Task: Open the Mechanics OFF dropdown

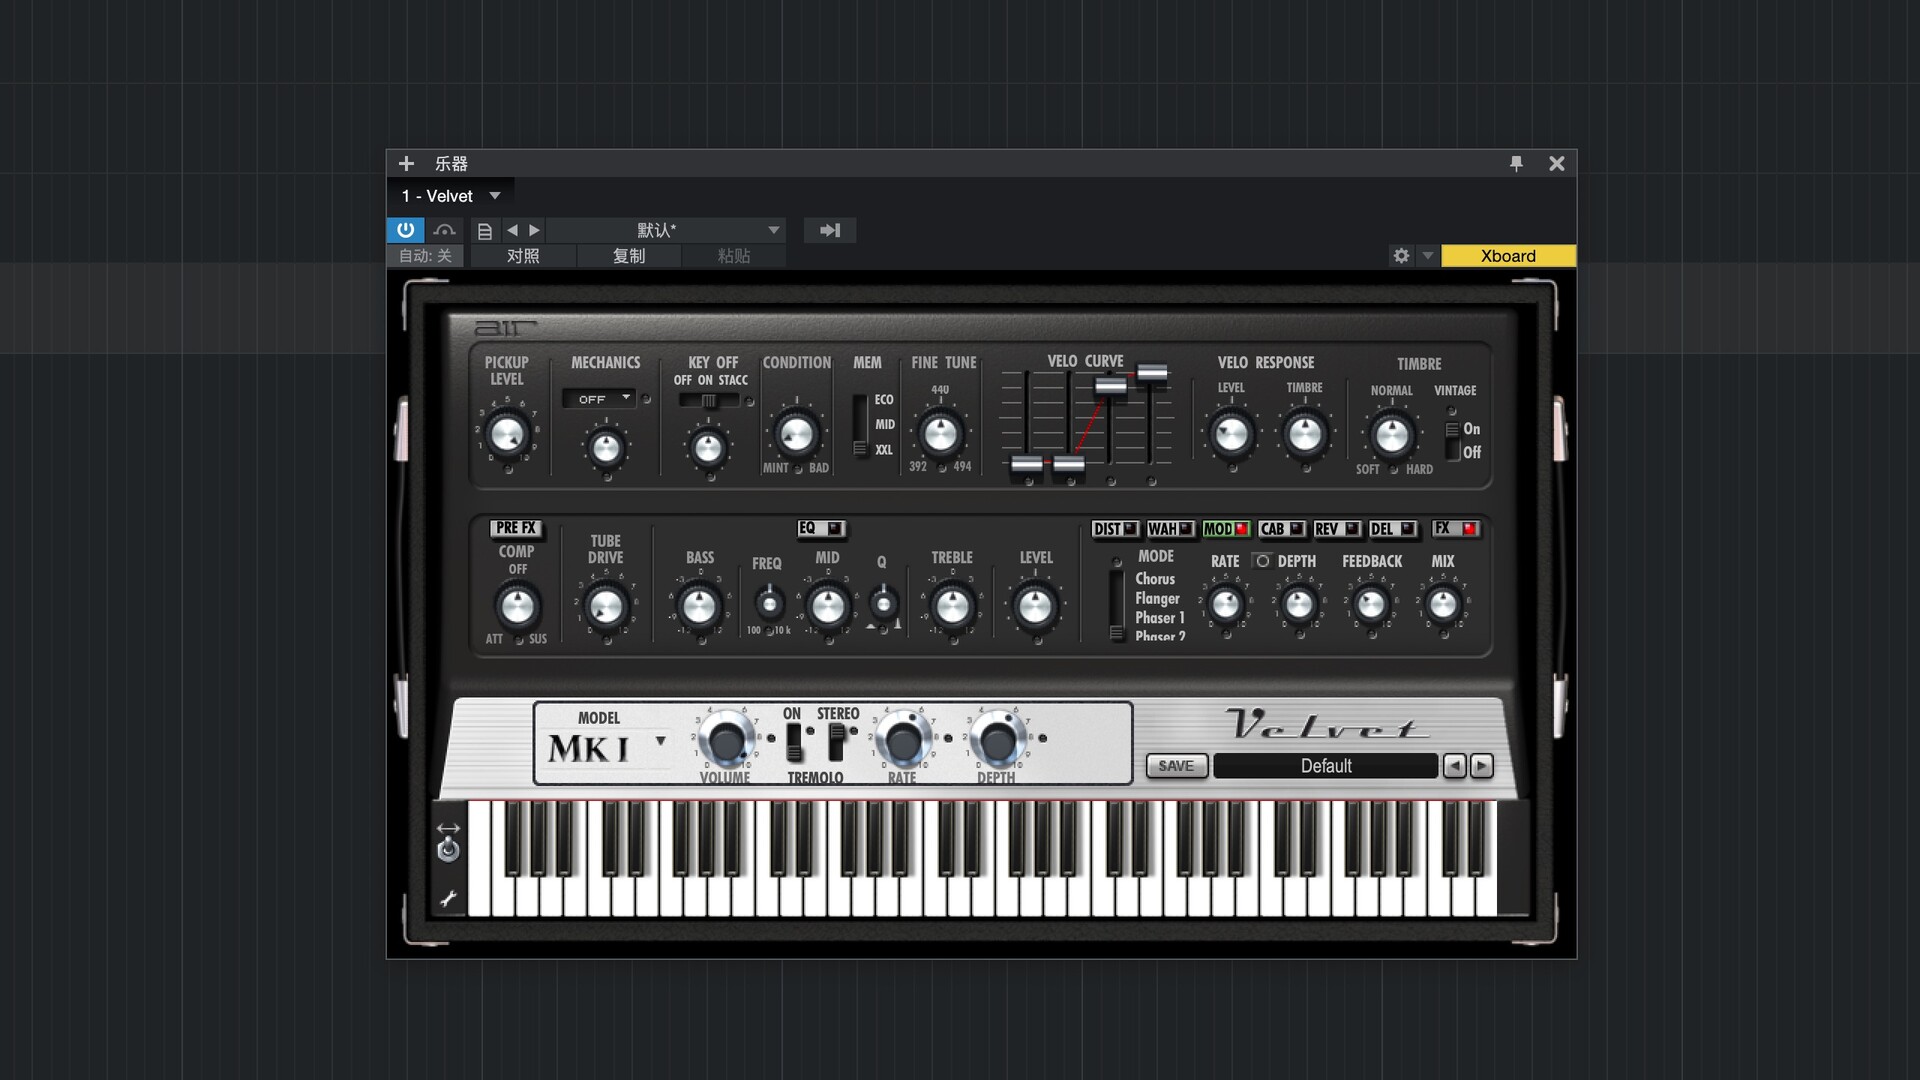Action: coord(599,398)
